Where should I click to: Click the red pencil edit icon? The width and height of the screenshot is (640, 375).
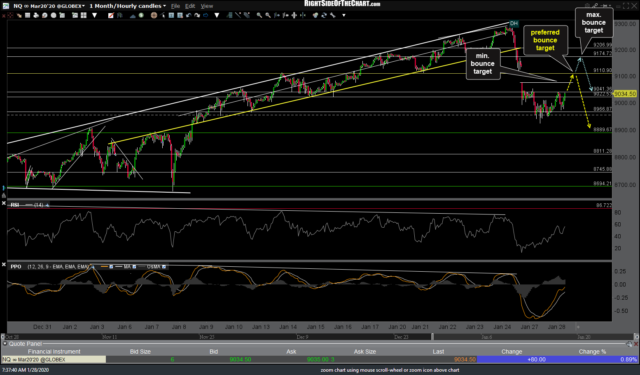tap(111, 15)
